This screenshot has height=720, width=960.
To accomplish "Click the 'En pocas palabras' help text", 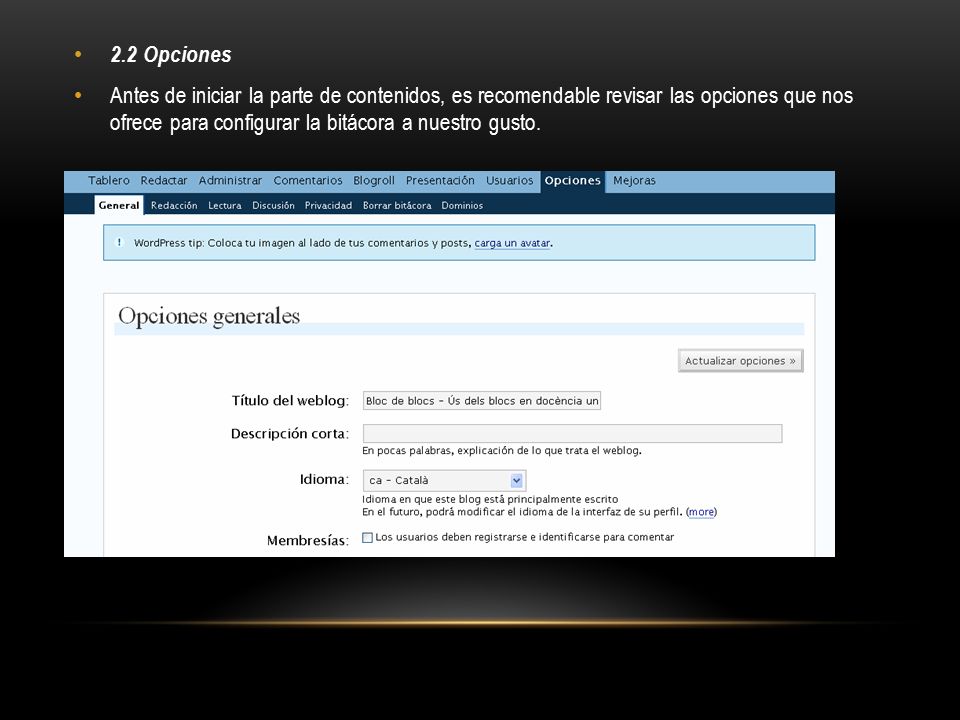I will pyautogui.click(x=501, y=451).
